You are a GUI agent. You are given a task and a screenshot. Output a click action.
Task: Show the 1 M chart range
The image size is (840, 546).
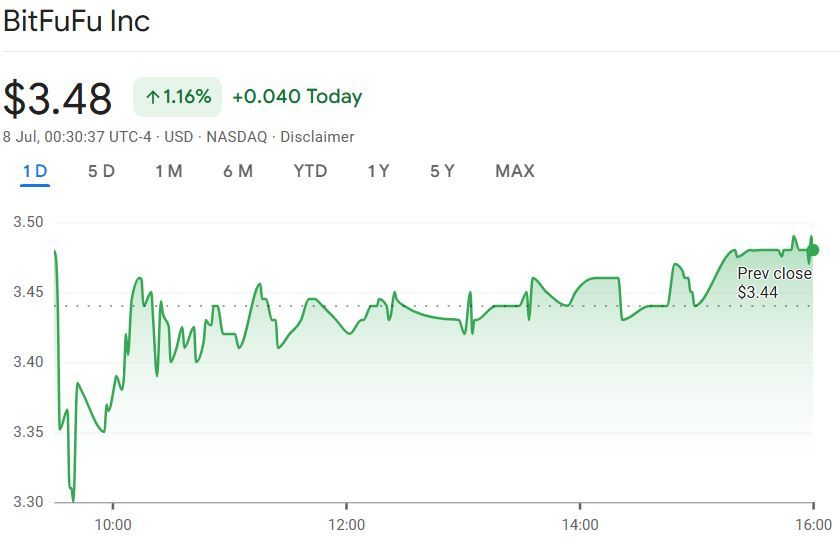pyautogui.click(x=168, y=171)
